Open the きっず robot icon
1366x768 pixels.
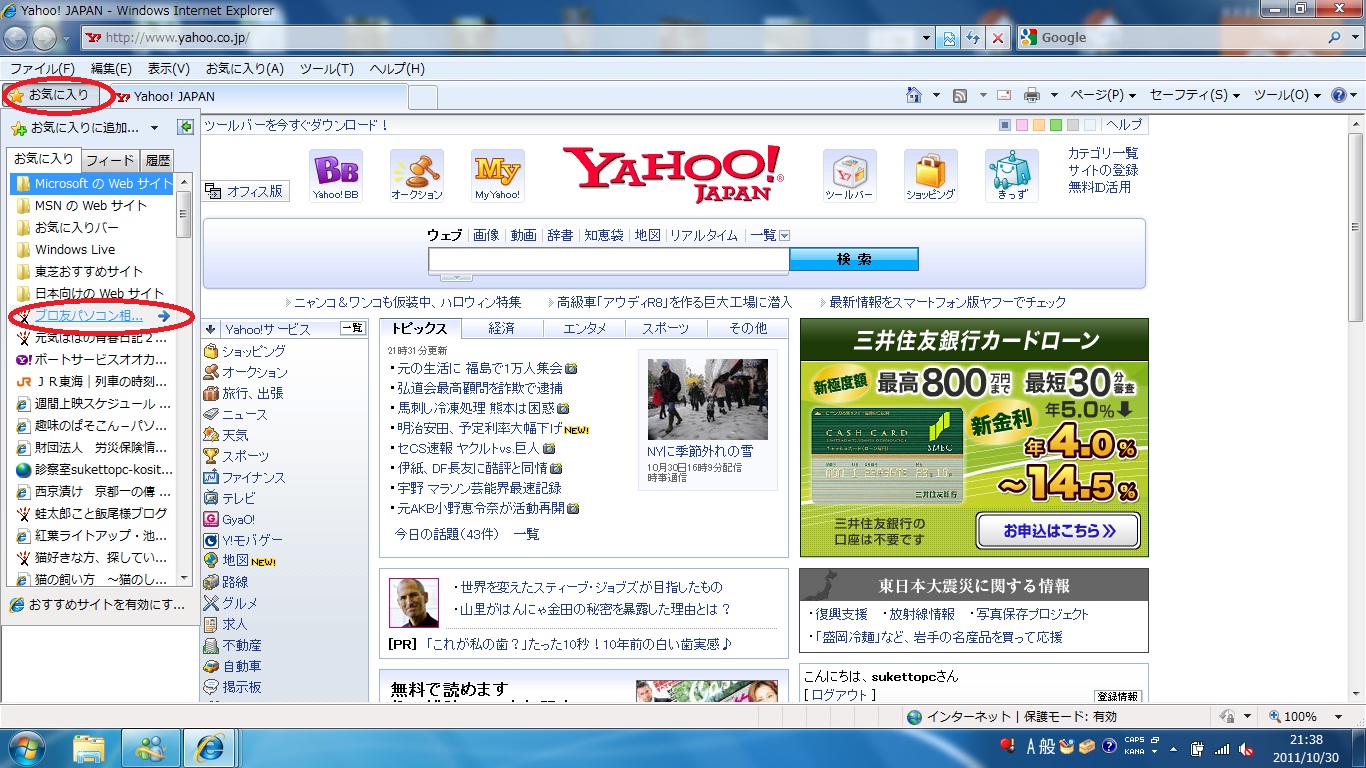[1012, 176]
